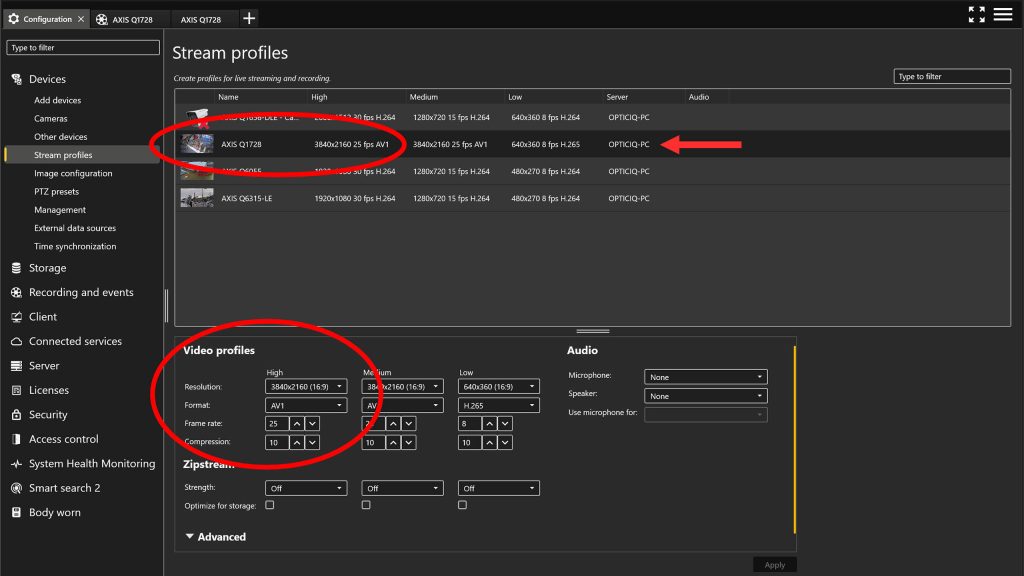Tick Optimize for storage for Low profile
Viewport: 1024px width, 576px height.
[x=462, y=506]
